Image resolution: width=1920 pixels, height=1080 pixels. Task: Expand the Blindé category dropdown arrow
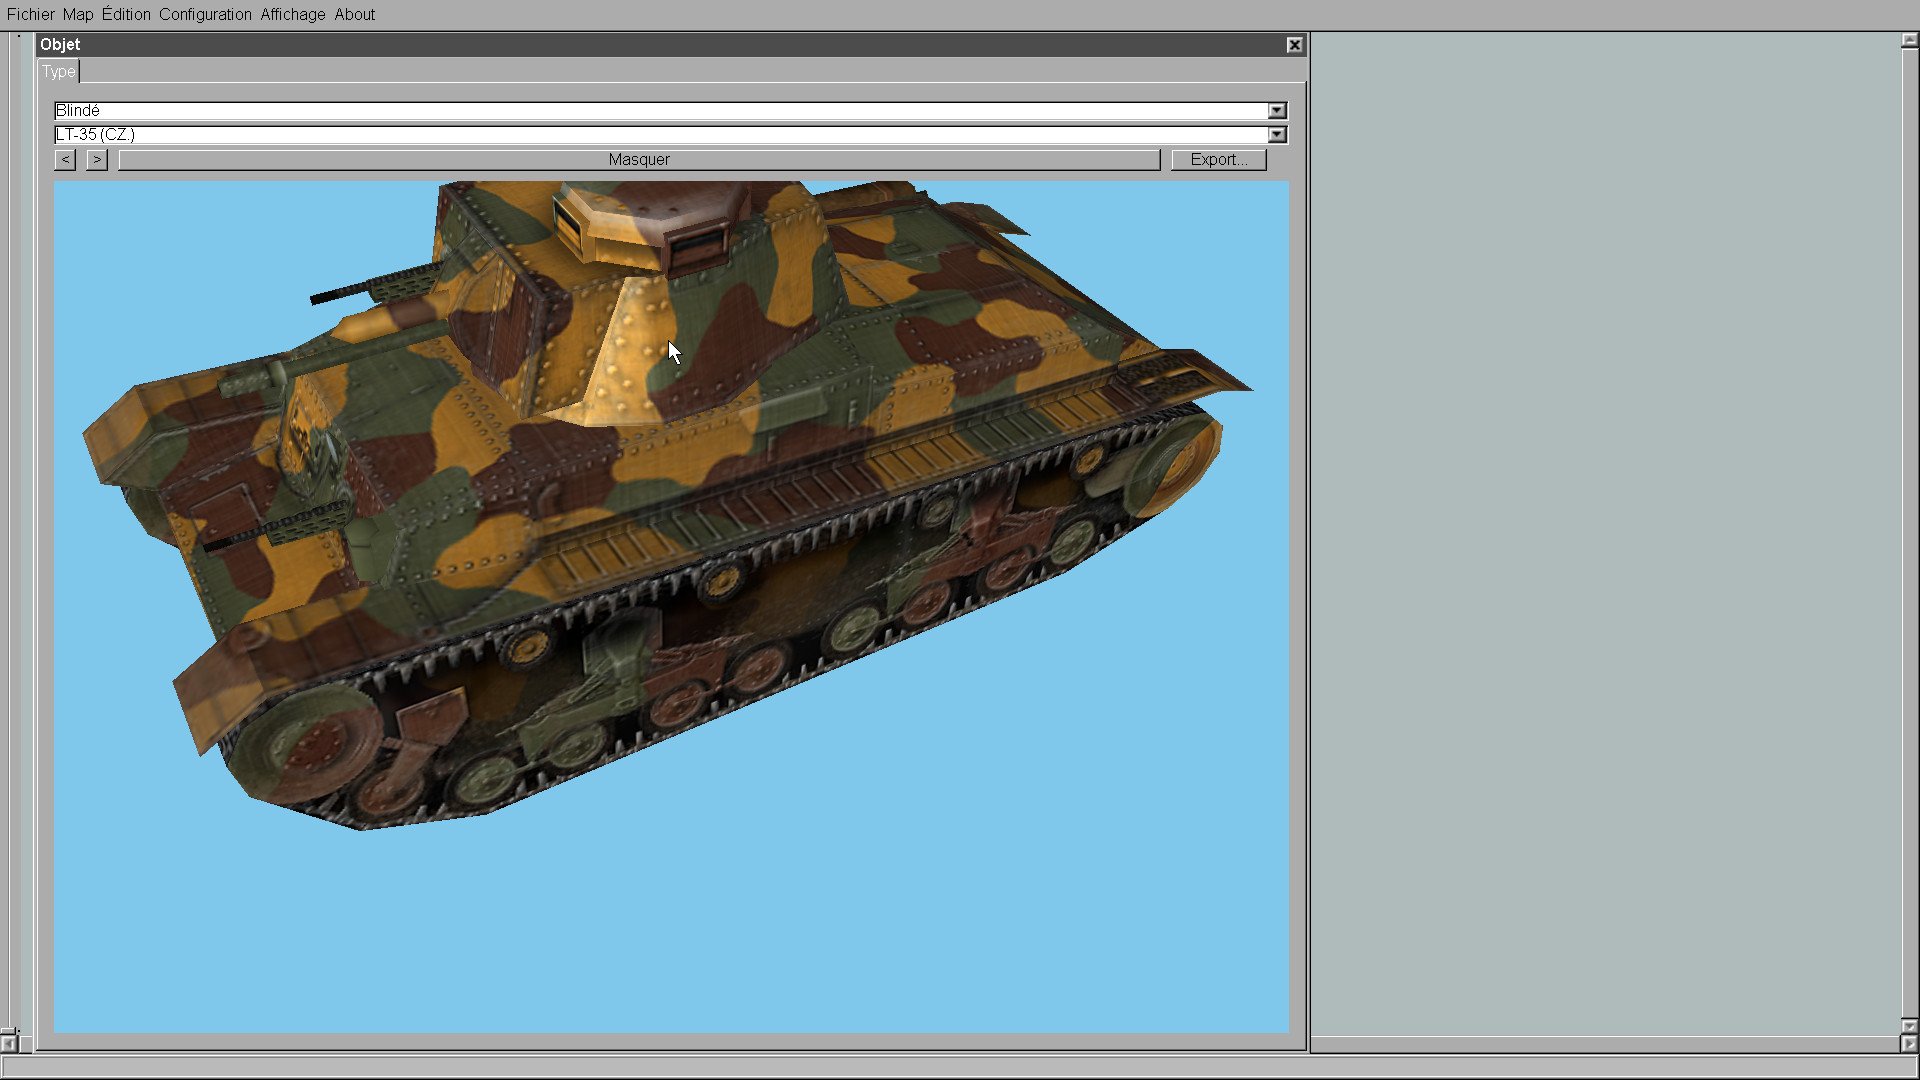point(1277,111)
